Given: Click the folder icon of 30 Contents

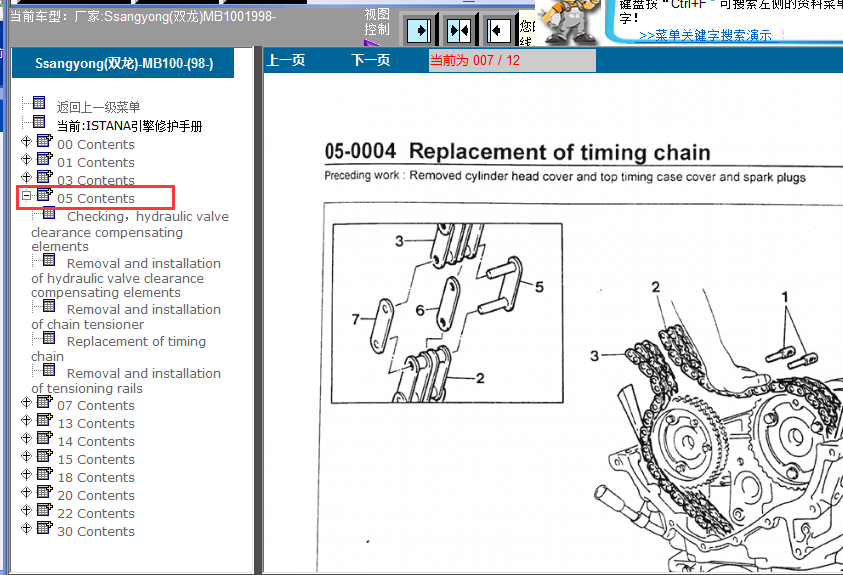Looking at the screenshot, I should tap(45, 528).
